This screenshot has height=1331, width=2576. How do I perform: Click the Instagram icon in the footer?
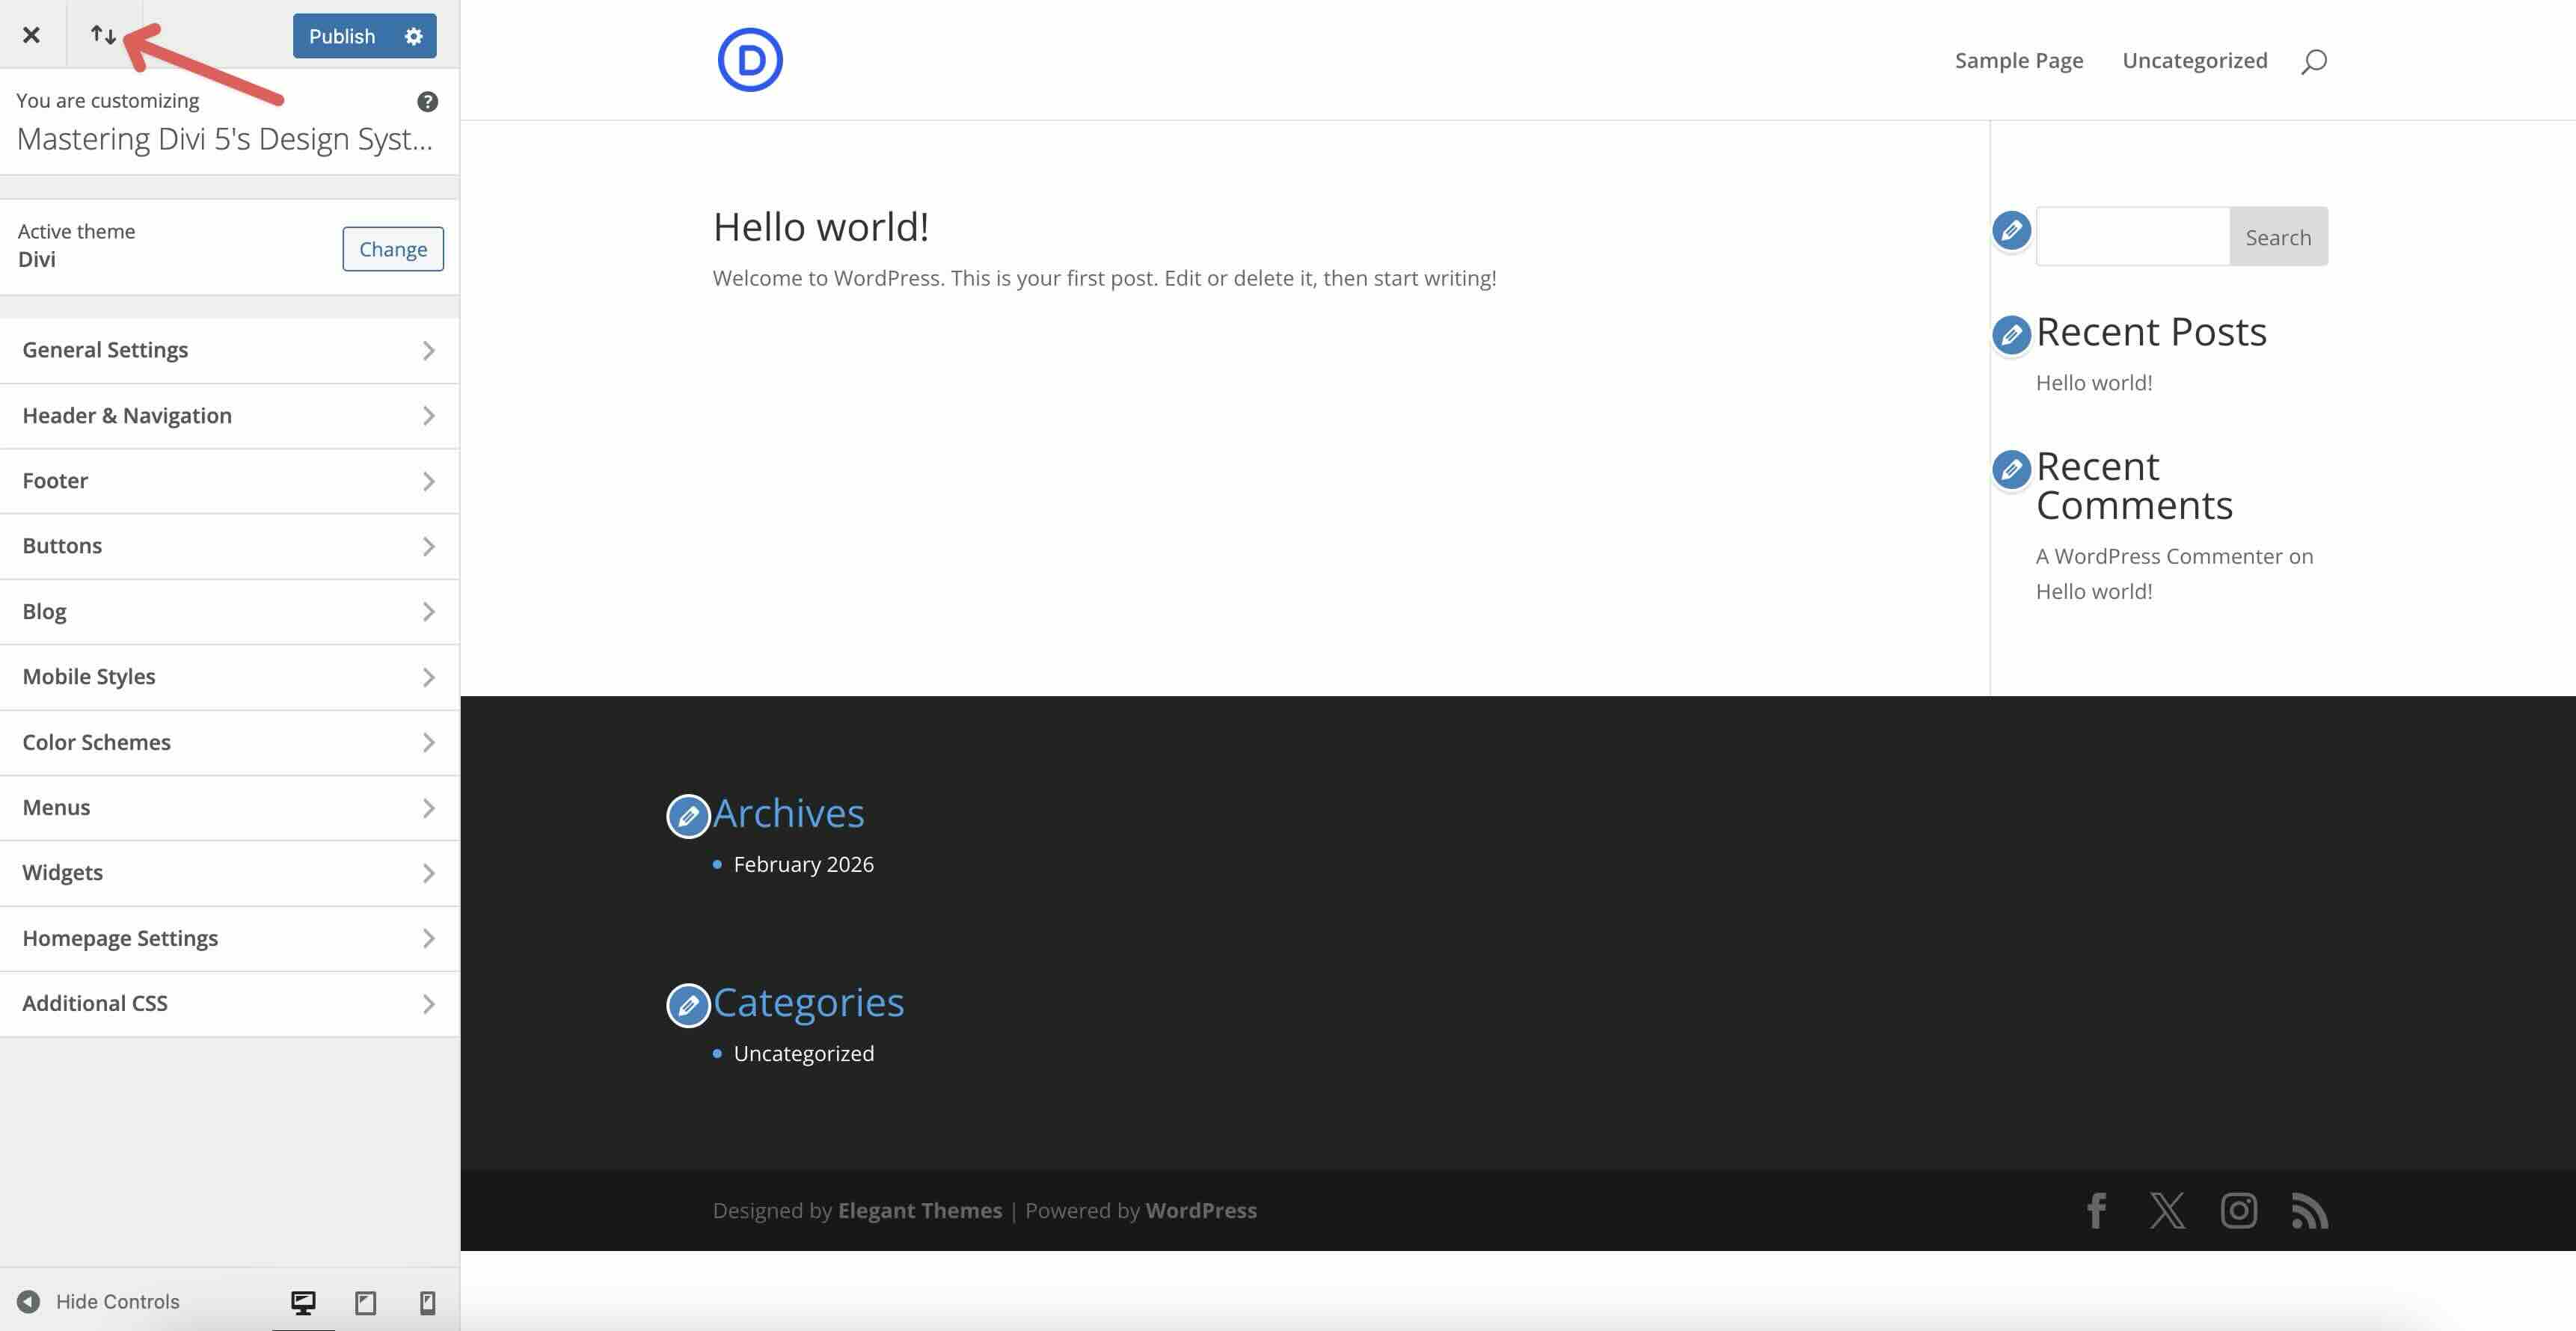pos(2239,1210)
